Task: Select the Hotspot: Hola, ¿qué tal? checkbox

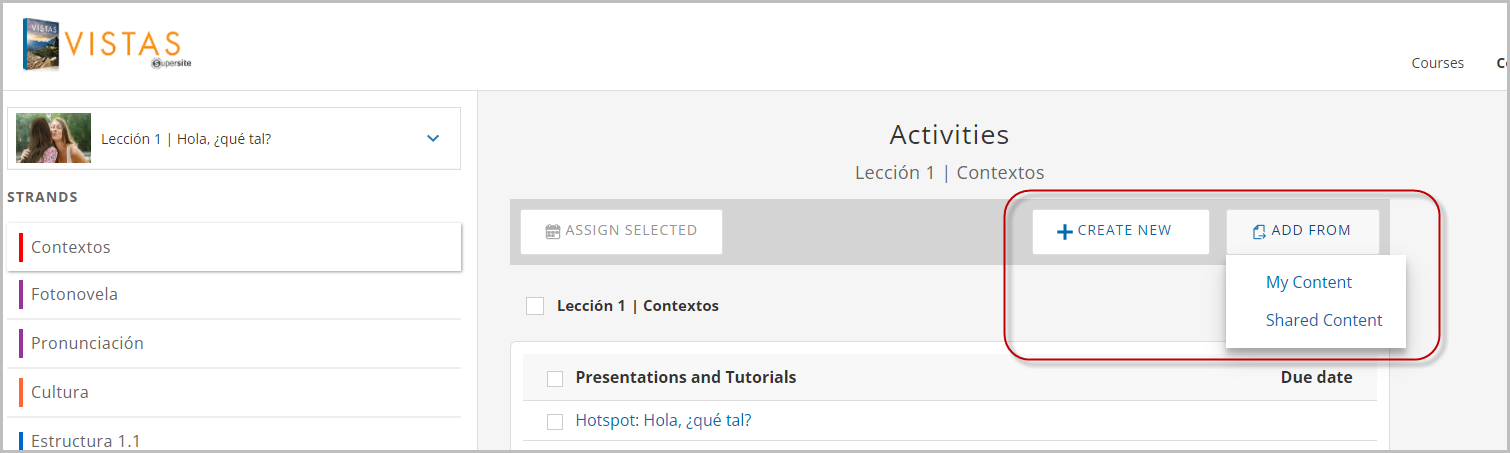Action: [555, 421]
